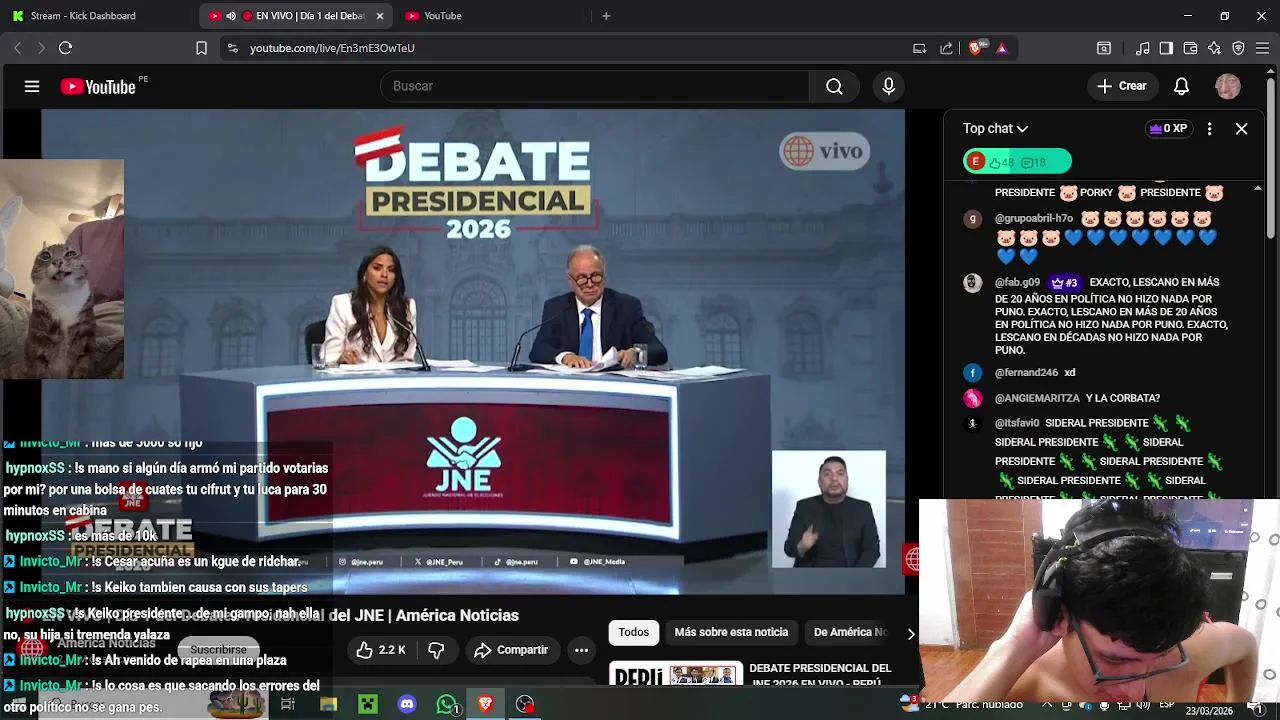Click the @fernand246 chat username

1026,373
